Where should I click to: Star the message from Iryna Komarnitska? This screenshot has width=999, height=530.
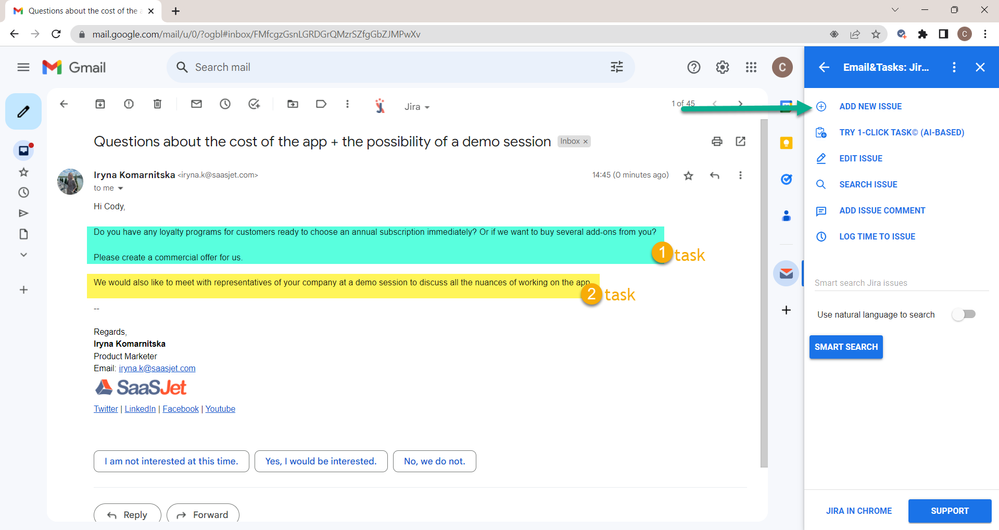point(688,175)
